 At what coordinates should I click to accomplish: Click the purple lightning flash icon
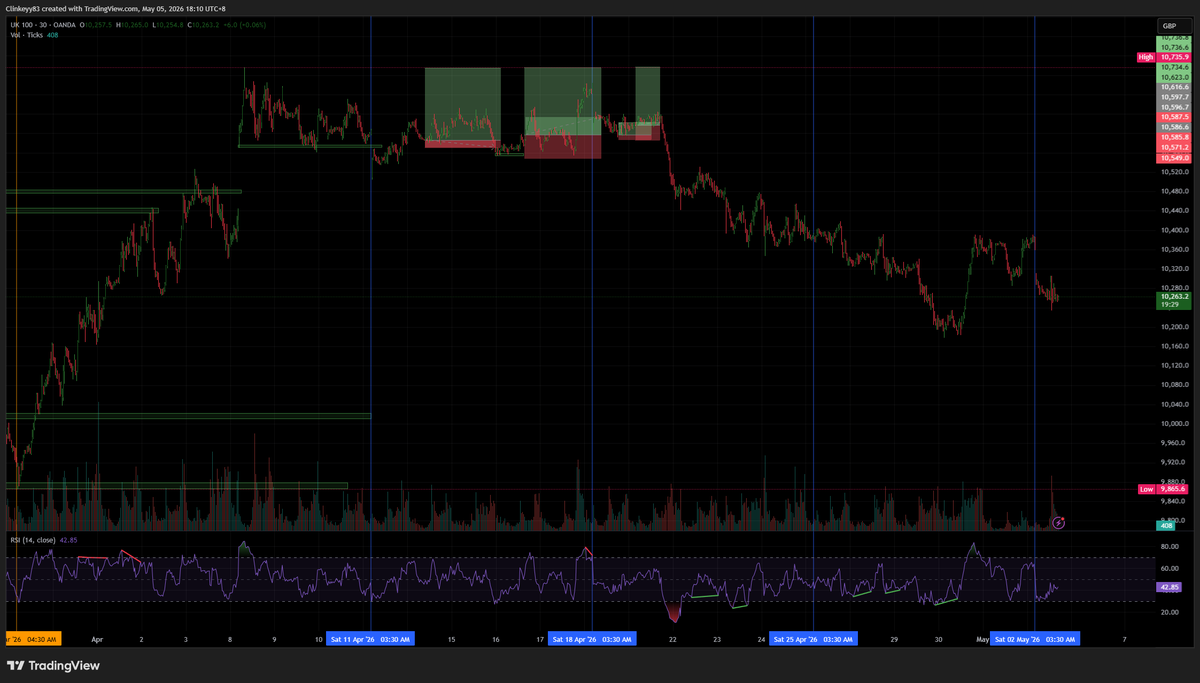click(x=1059, y=522)
